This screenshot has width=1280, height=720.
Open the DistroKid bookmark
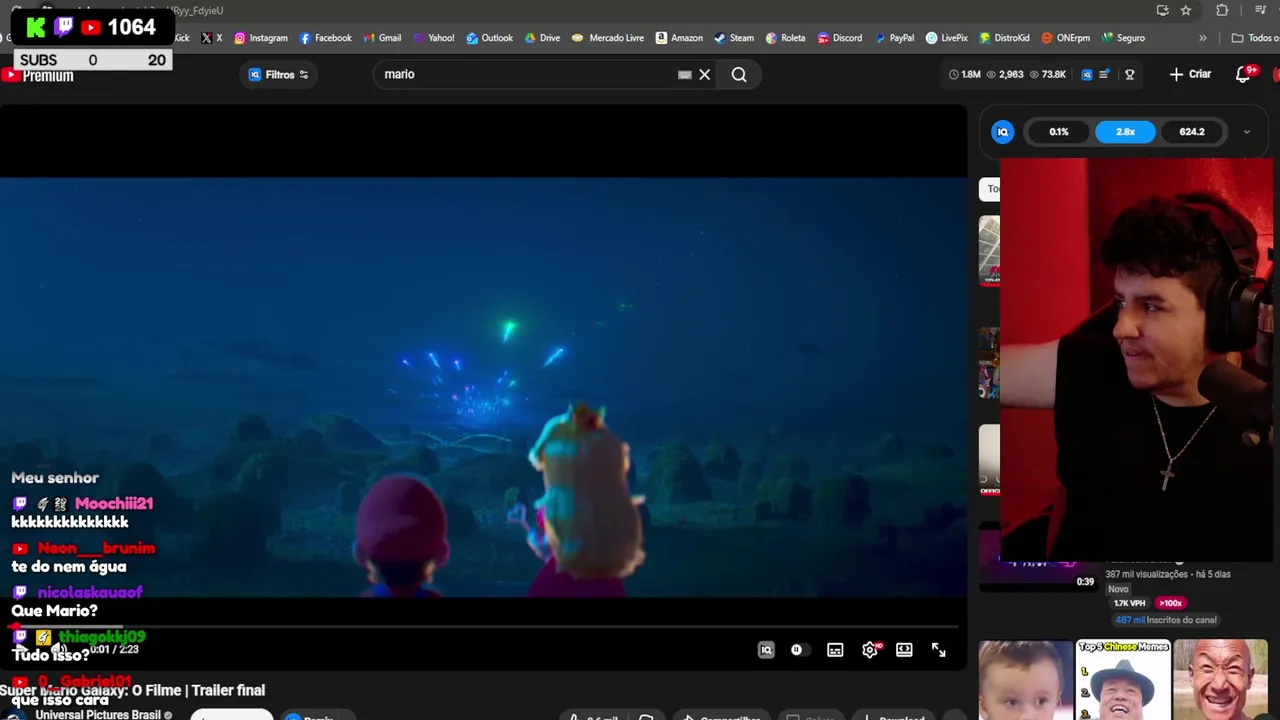pyautogui.click(x=1004, y=38)
